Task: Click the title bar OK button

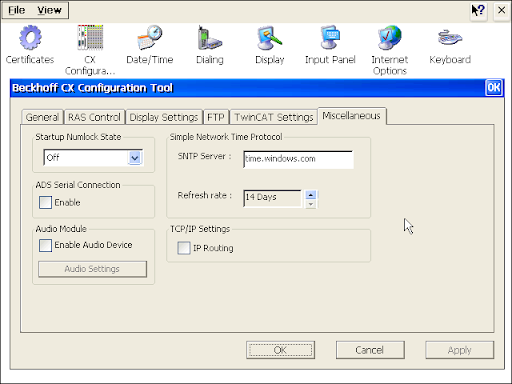Action: (x=493, y=88)
